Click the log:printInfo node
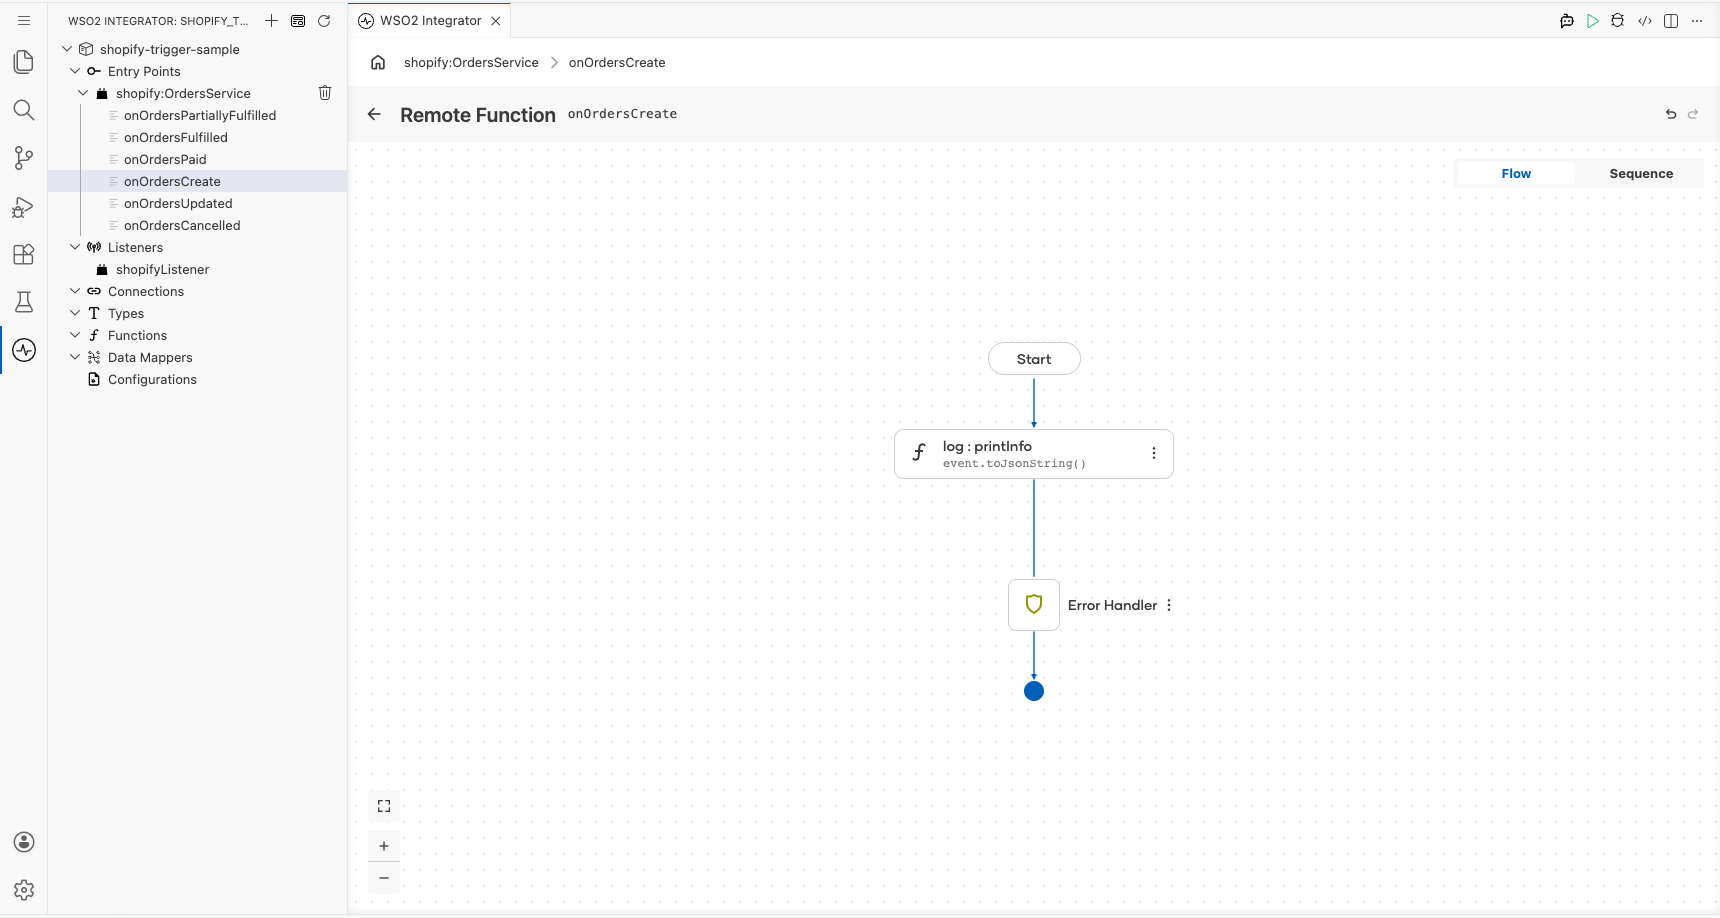Screen dimensions: 1720x918 (1033, 454)
